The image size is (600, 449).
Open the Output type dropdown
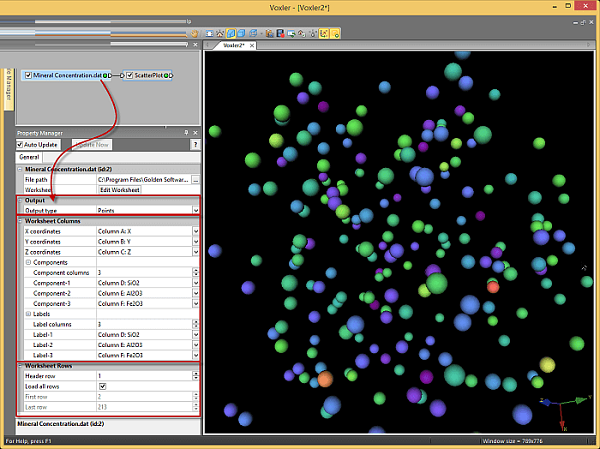pos(196,210)
